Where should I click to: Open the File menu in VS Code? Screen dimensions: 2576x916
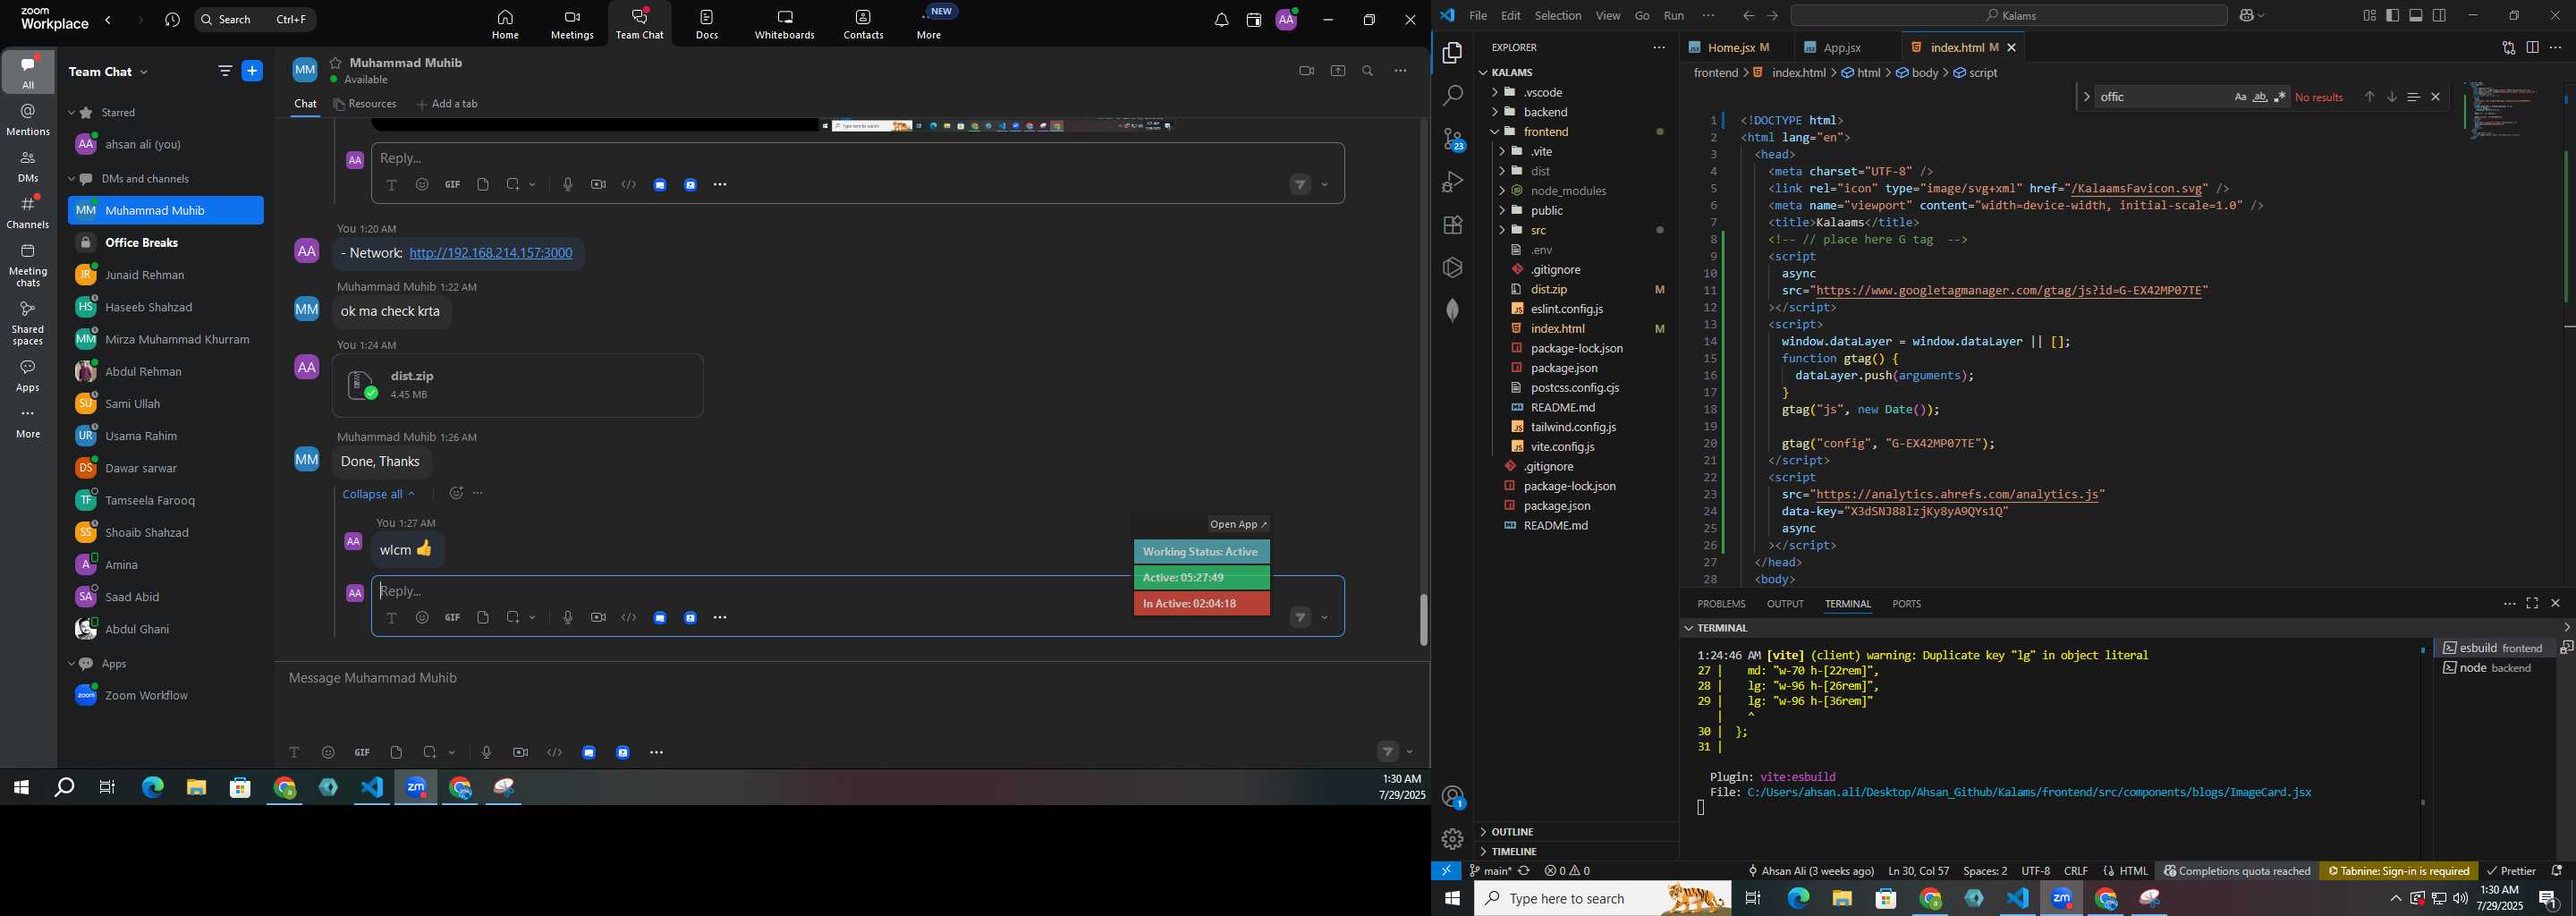[x=1477, y=15]
